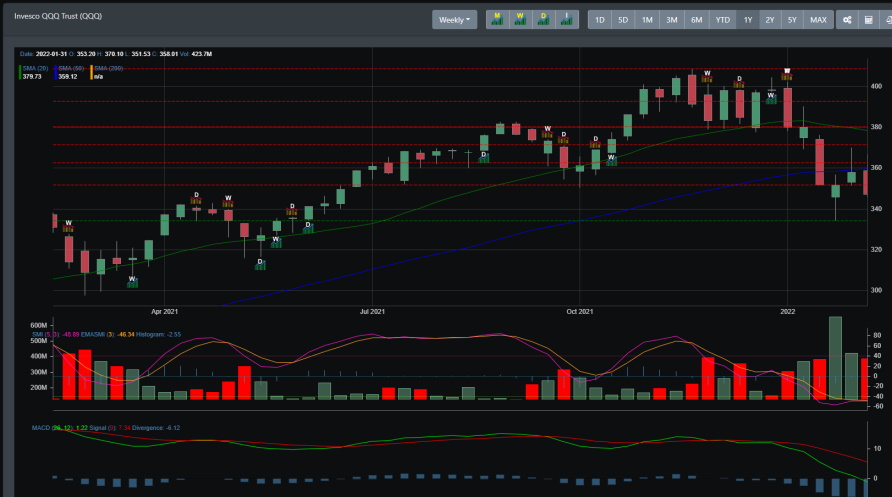Toggle struck-through SMA (50) legend label

pyautogui.click(x=71, y=68)
